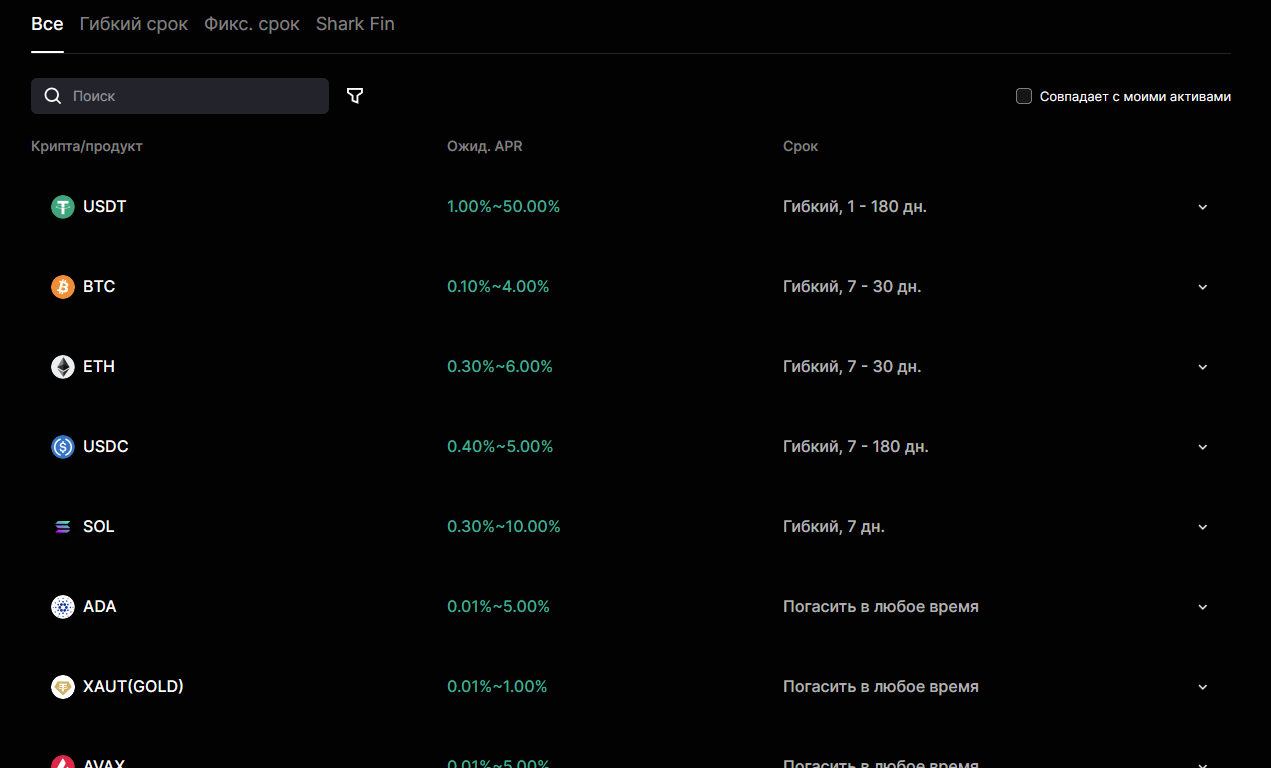This screenshot has height=768, width=1271.
Task: Click ADA term 'Погасить в любое время'
Action: [881, 607]
